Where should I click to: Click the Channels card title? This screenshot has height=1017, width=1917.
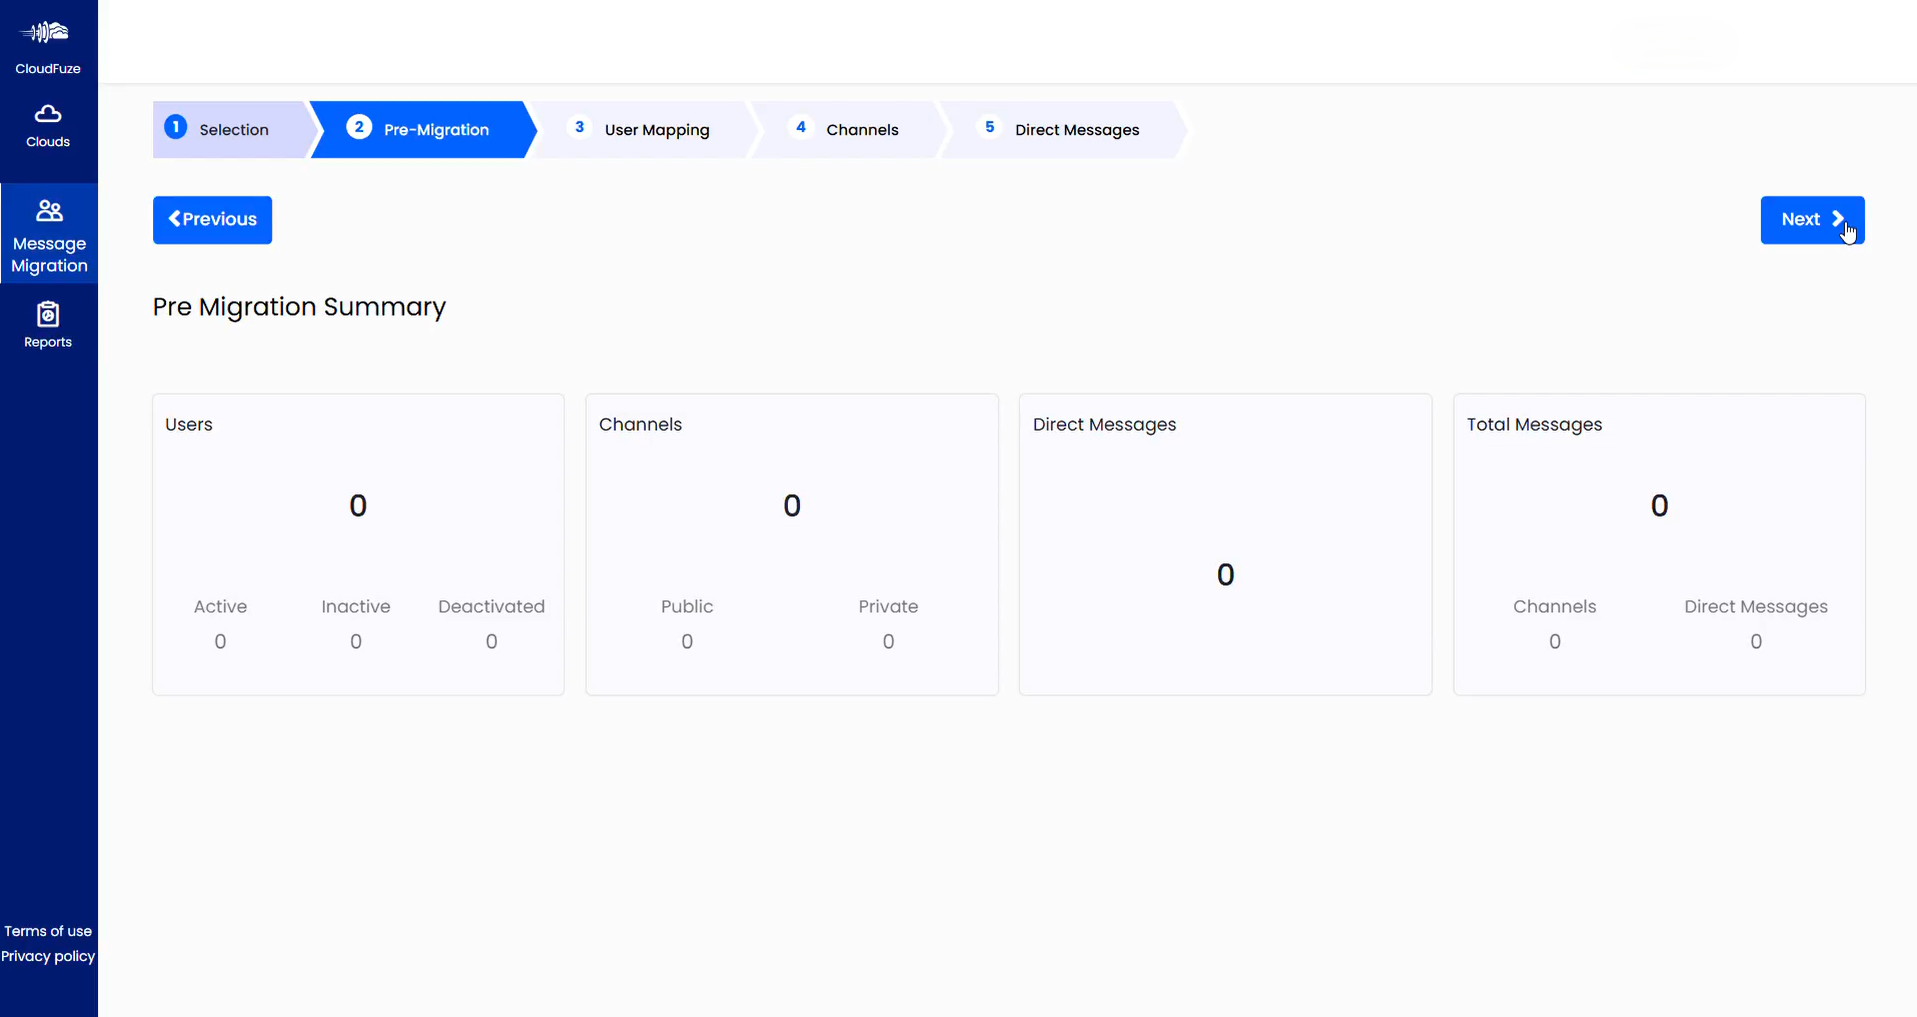coord(640,424)
